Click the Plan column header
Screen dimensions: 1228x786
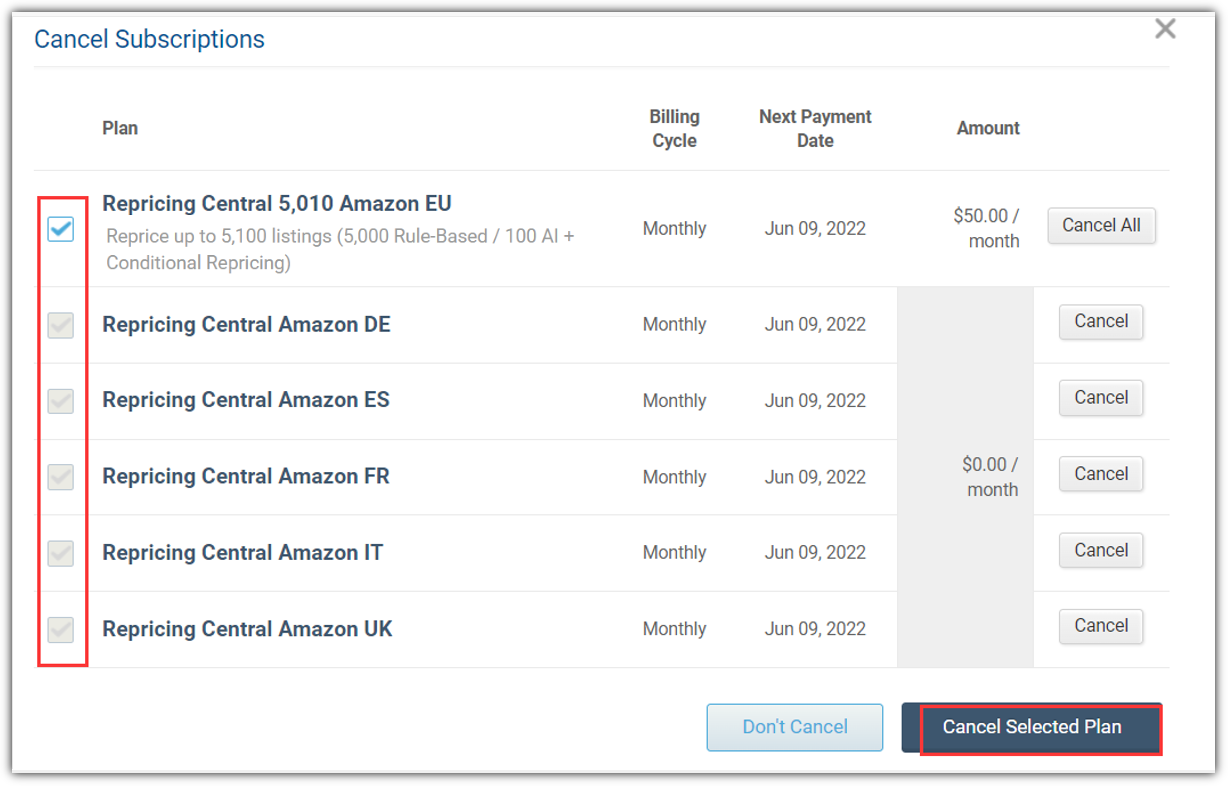pos(120,128)
